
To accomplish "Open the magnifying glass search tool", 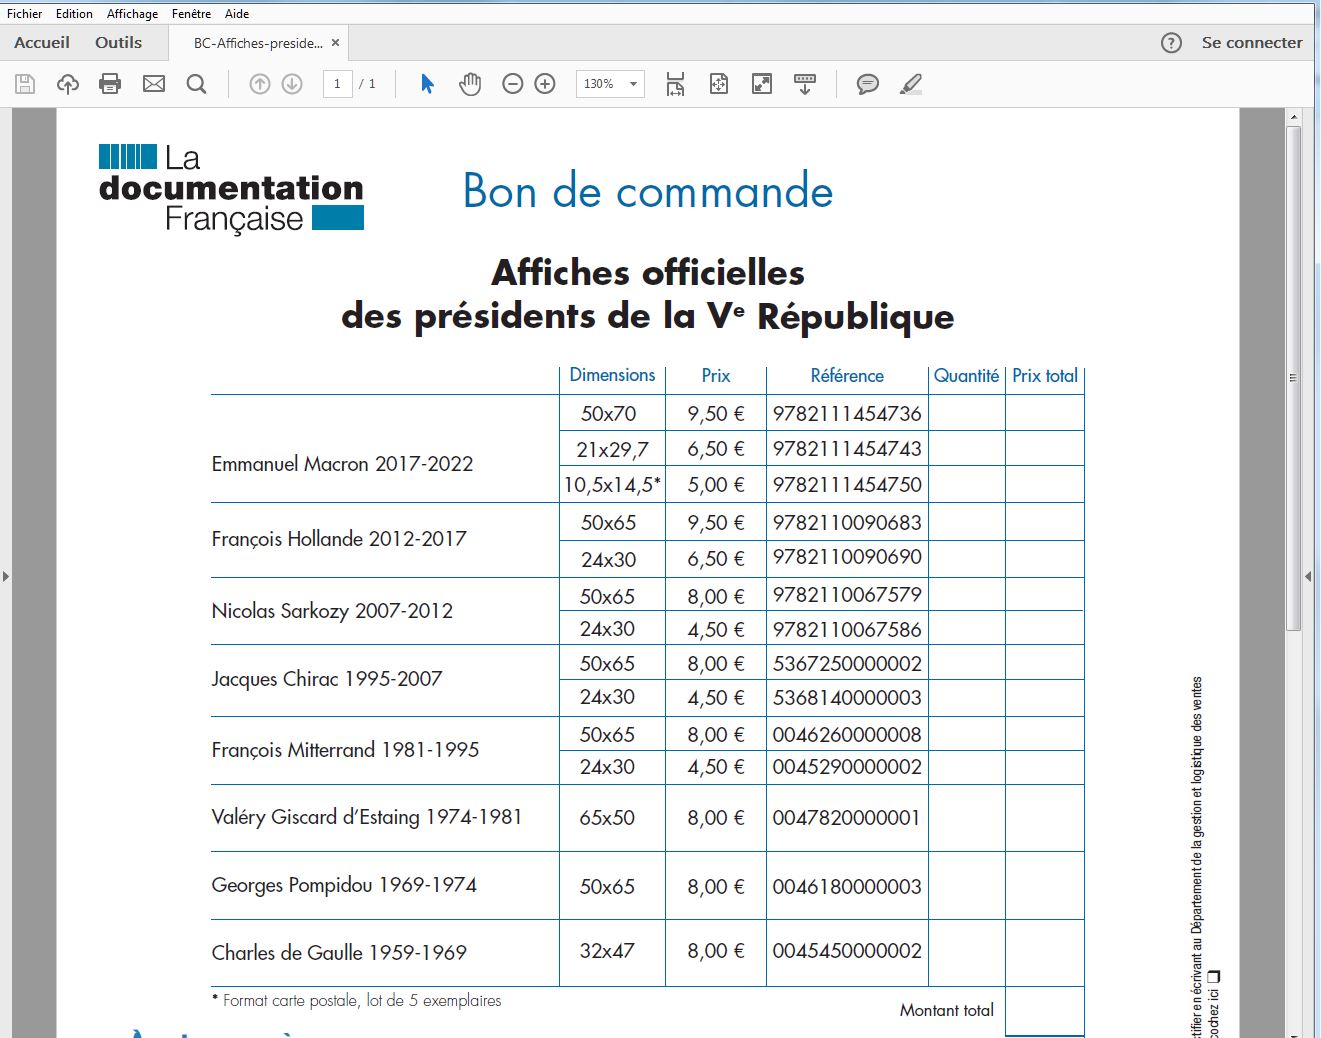I will pos(197,84).
